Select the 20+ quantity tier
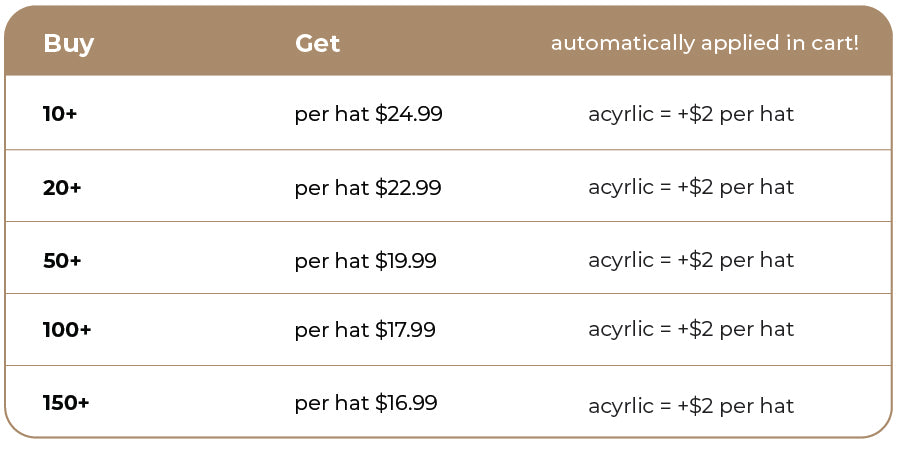The width and height of the screenshot is (899, 452). pos(62,187)
